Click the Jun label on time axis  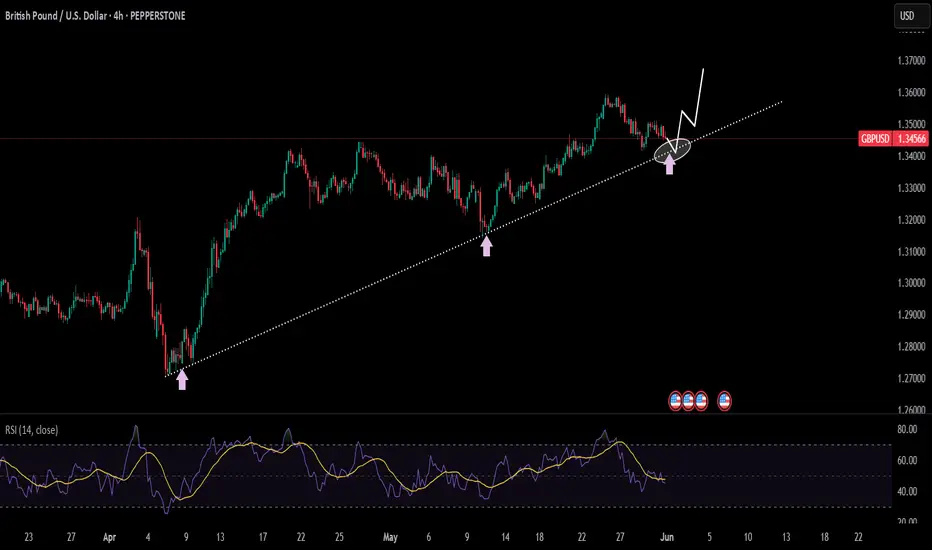click(x=667, y=538)
